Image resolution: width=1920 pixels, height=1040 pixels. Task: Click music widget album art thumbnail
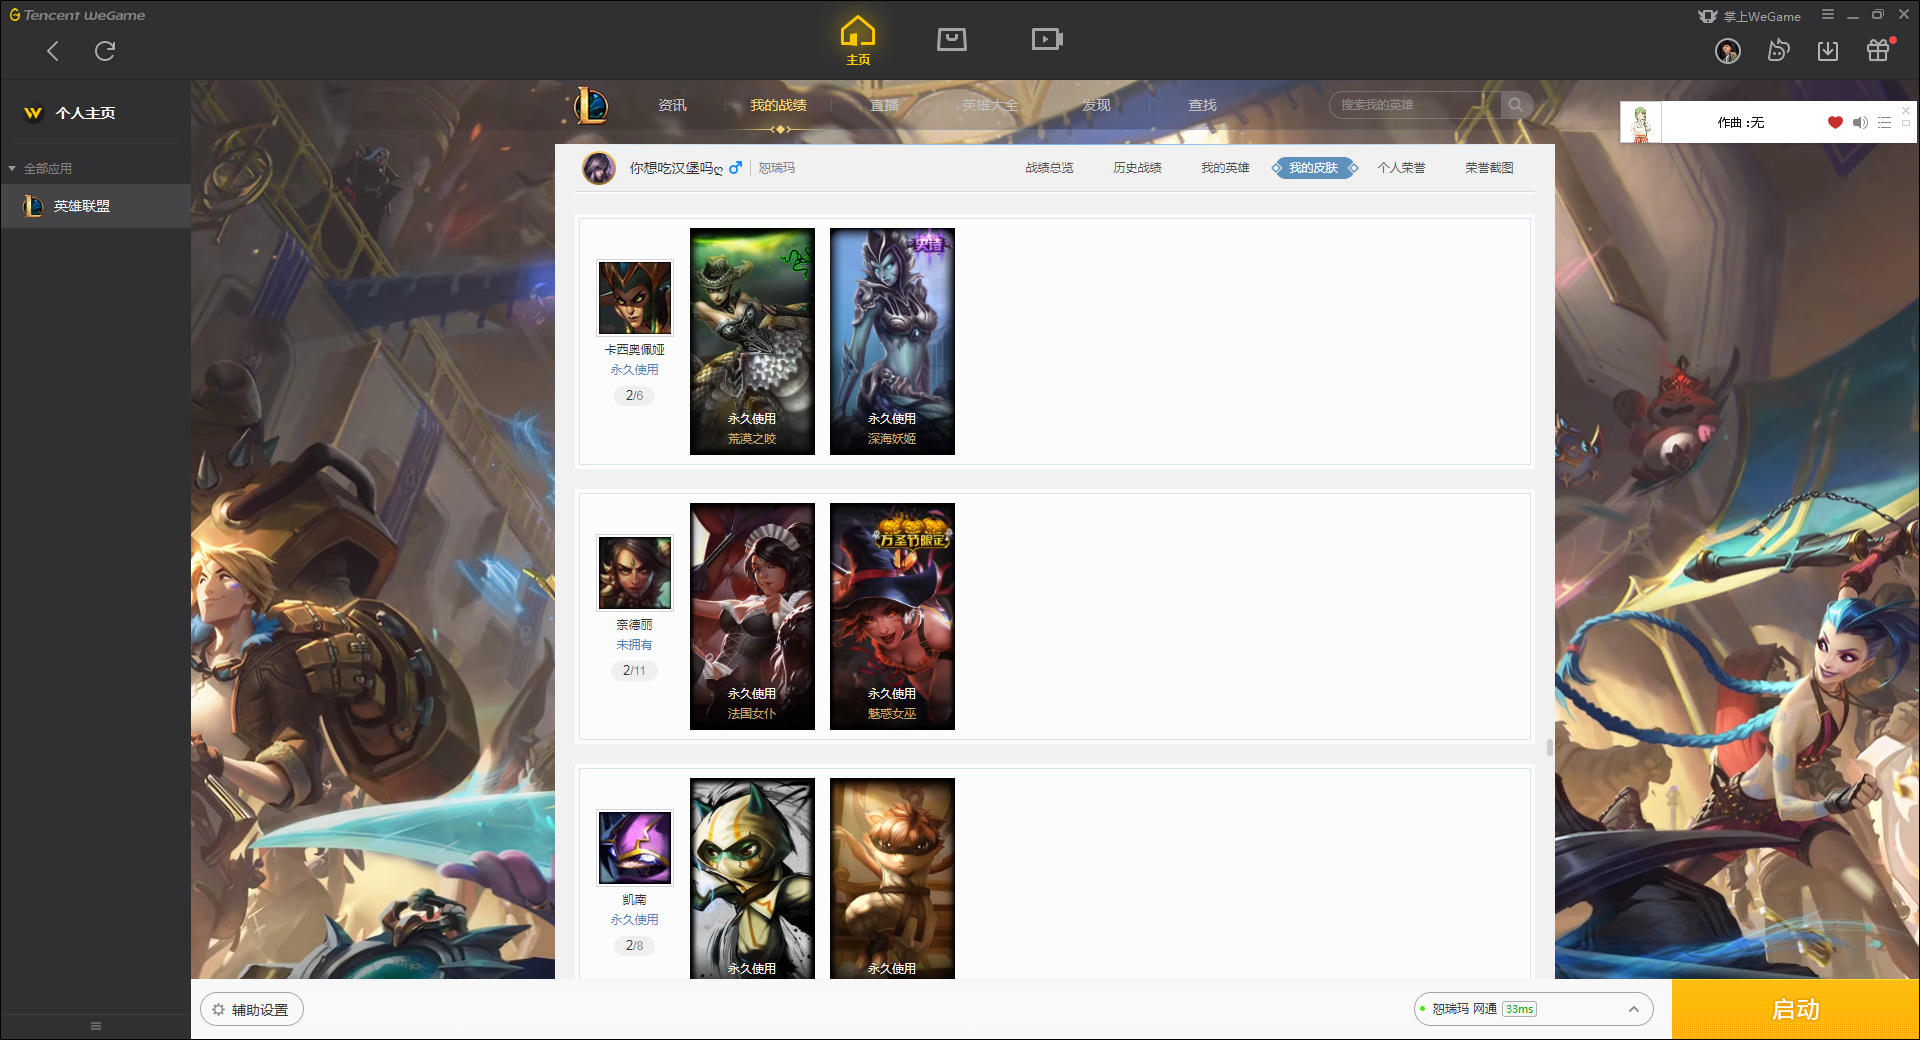point(1641,122)
